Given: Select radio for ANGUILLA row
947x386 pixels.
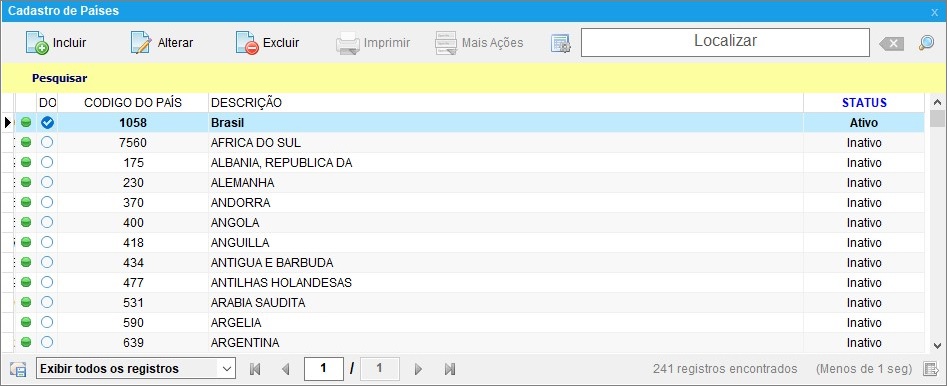Looking at the screenshot, I should click(47, 242).
